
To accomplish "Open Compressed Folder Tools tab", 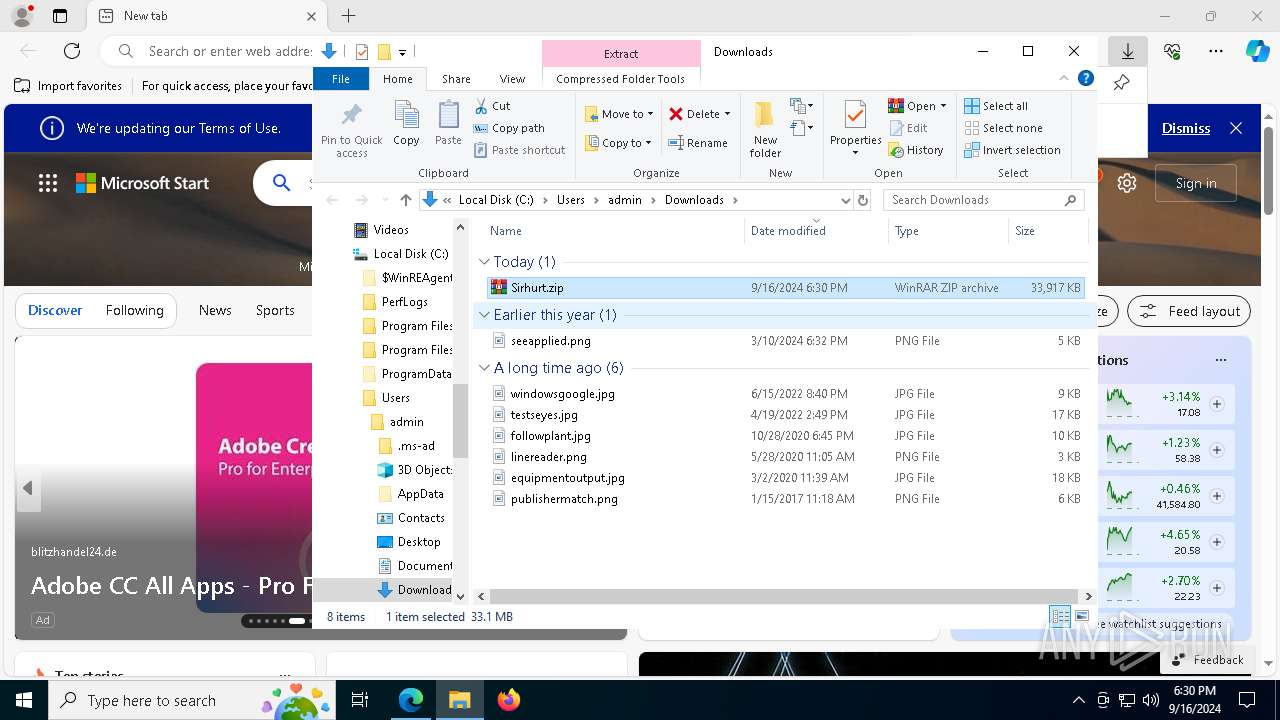I will click(621, 79).
